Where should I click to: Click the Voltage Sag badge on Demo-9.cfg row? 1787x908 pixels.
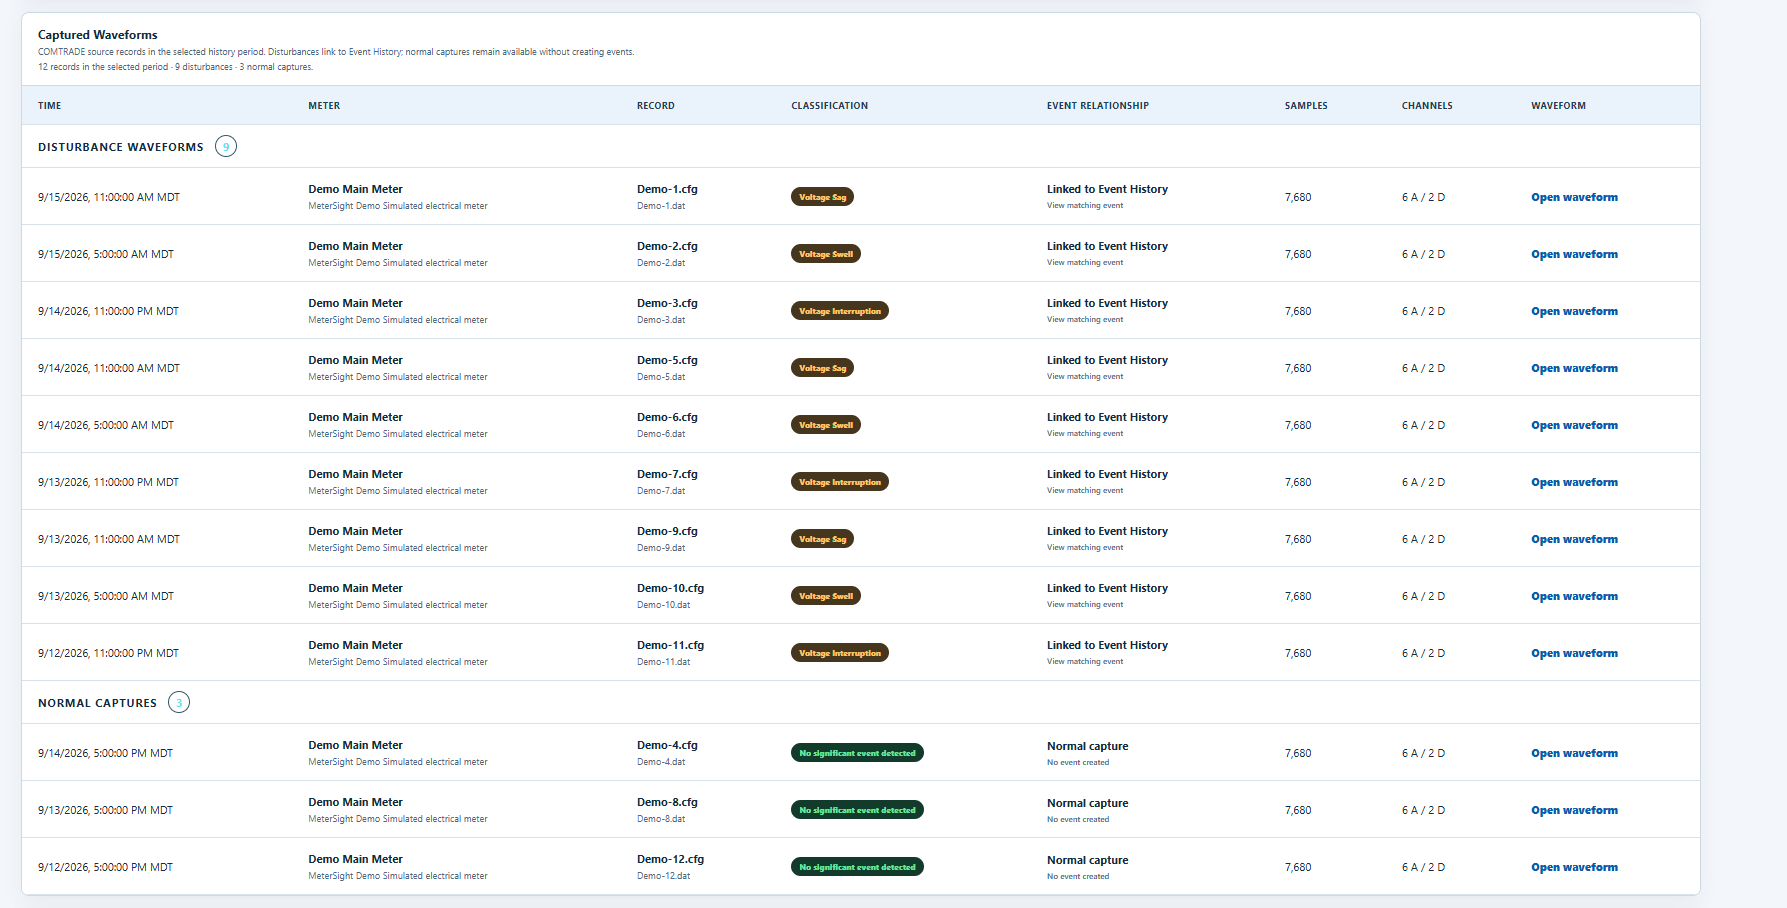822,539
